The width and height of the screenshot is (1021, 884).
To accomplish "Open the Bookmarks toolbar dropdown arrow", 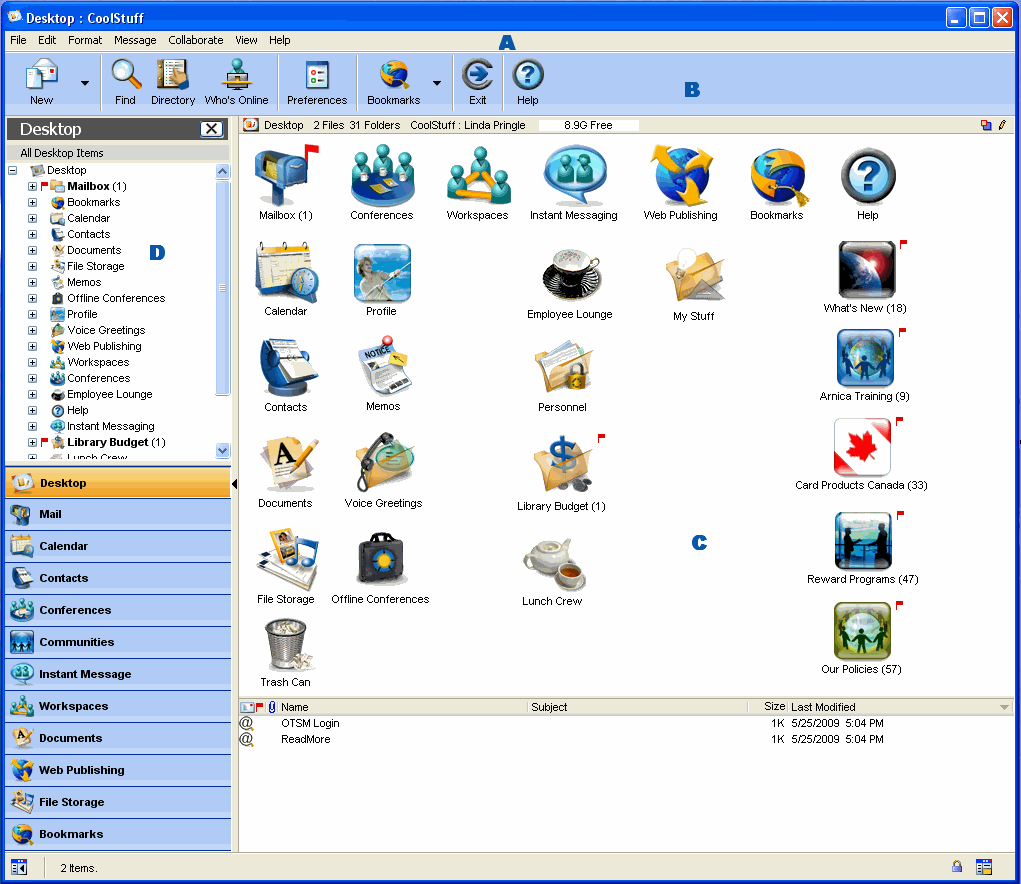I will pyautogui.click(x=436, y=83).
